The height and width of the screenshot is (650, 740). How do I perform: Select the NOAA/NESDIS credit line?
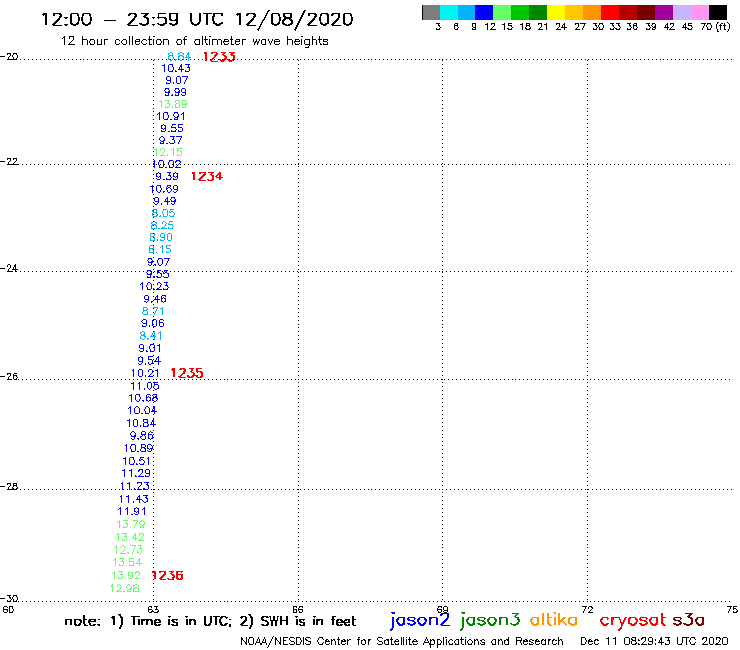point(402,641)
